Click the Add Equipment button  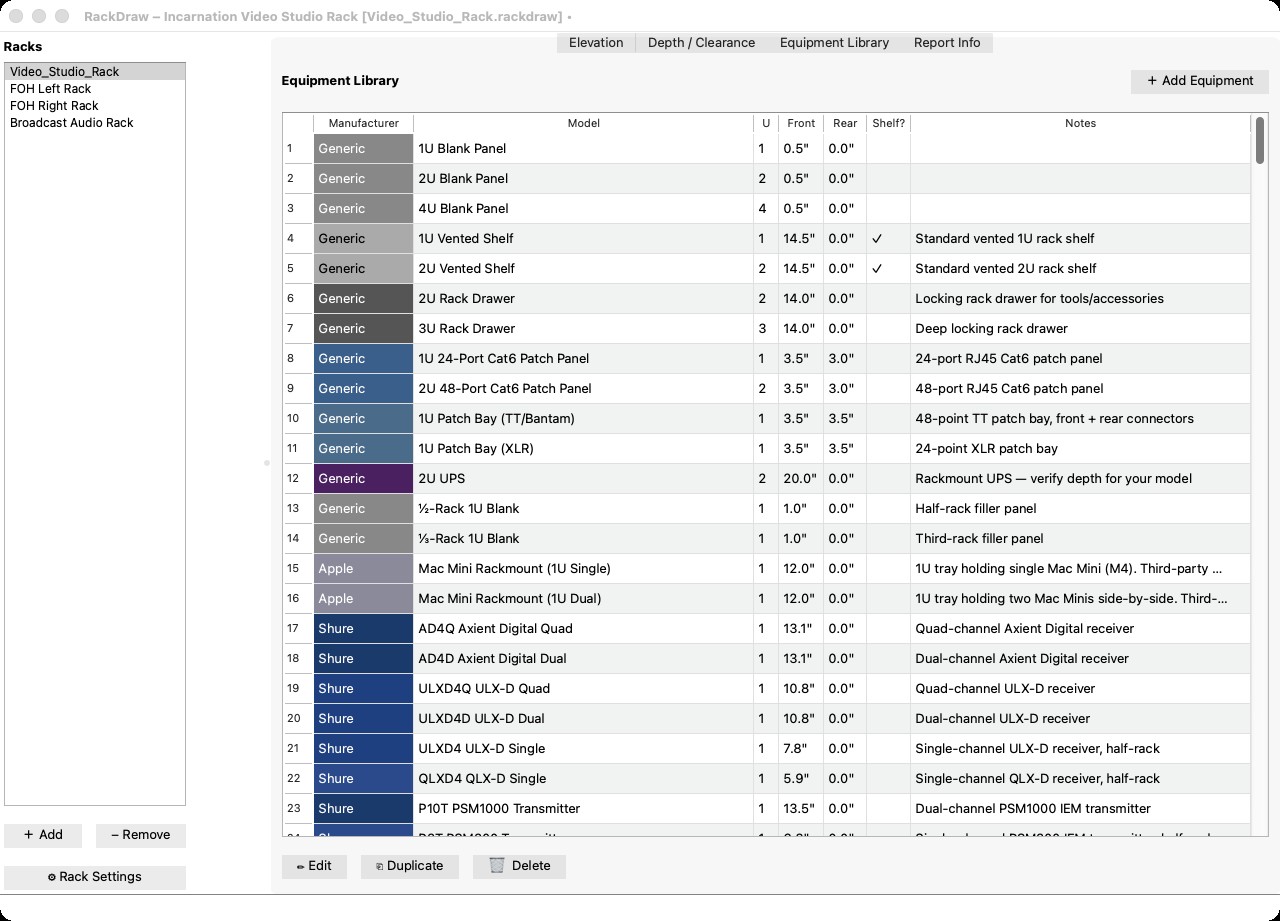[1200, 81]
